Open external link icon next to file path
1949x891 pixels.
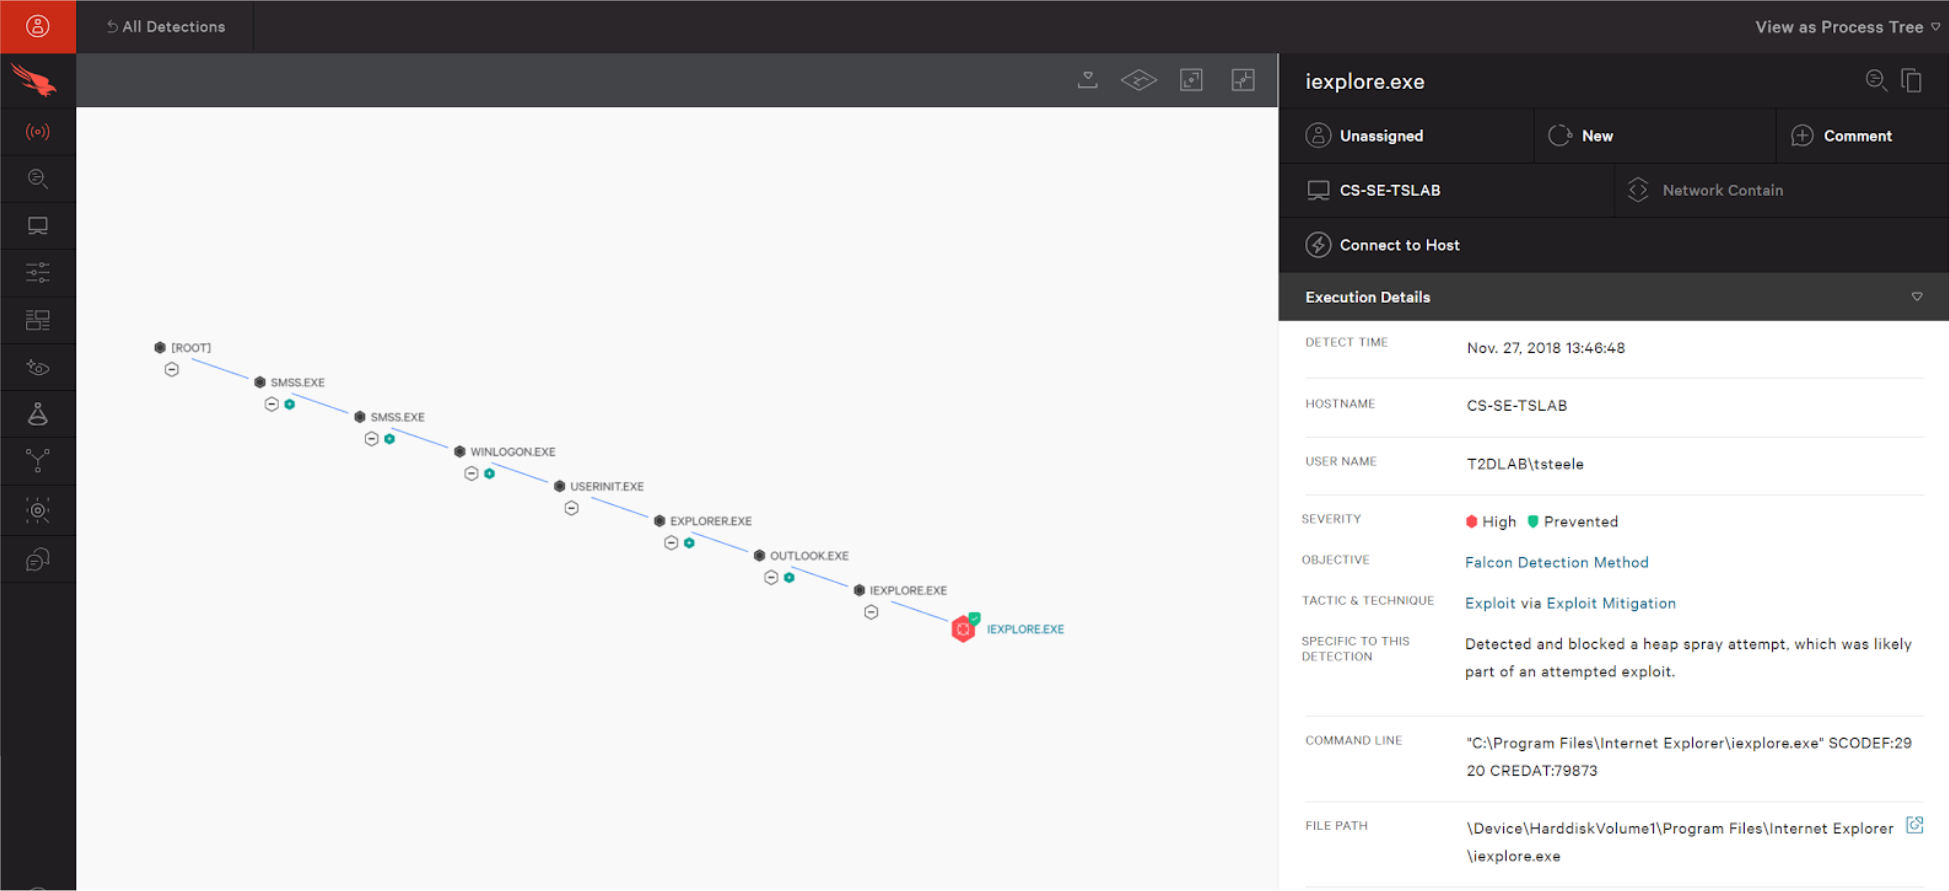click(x=1914, y=825)
